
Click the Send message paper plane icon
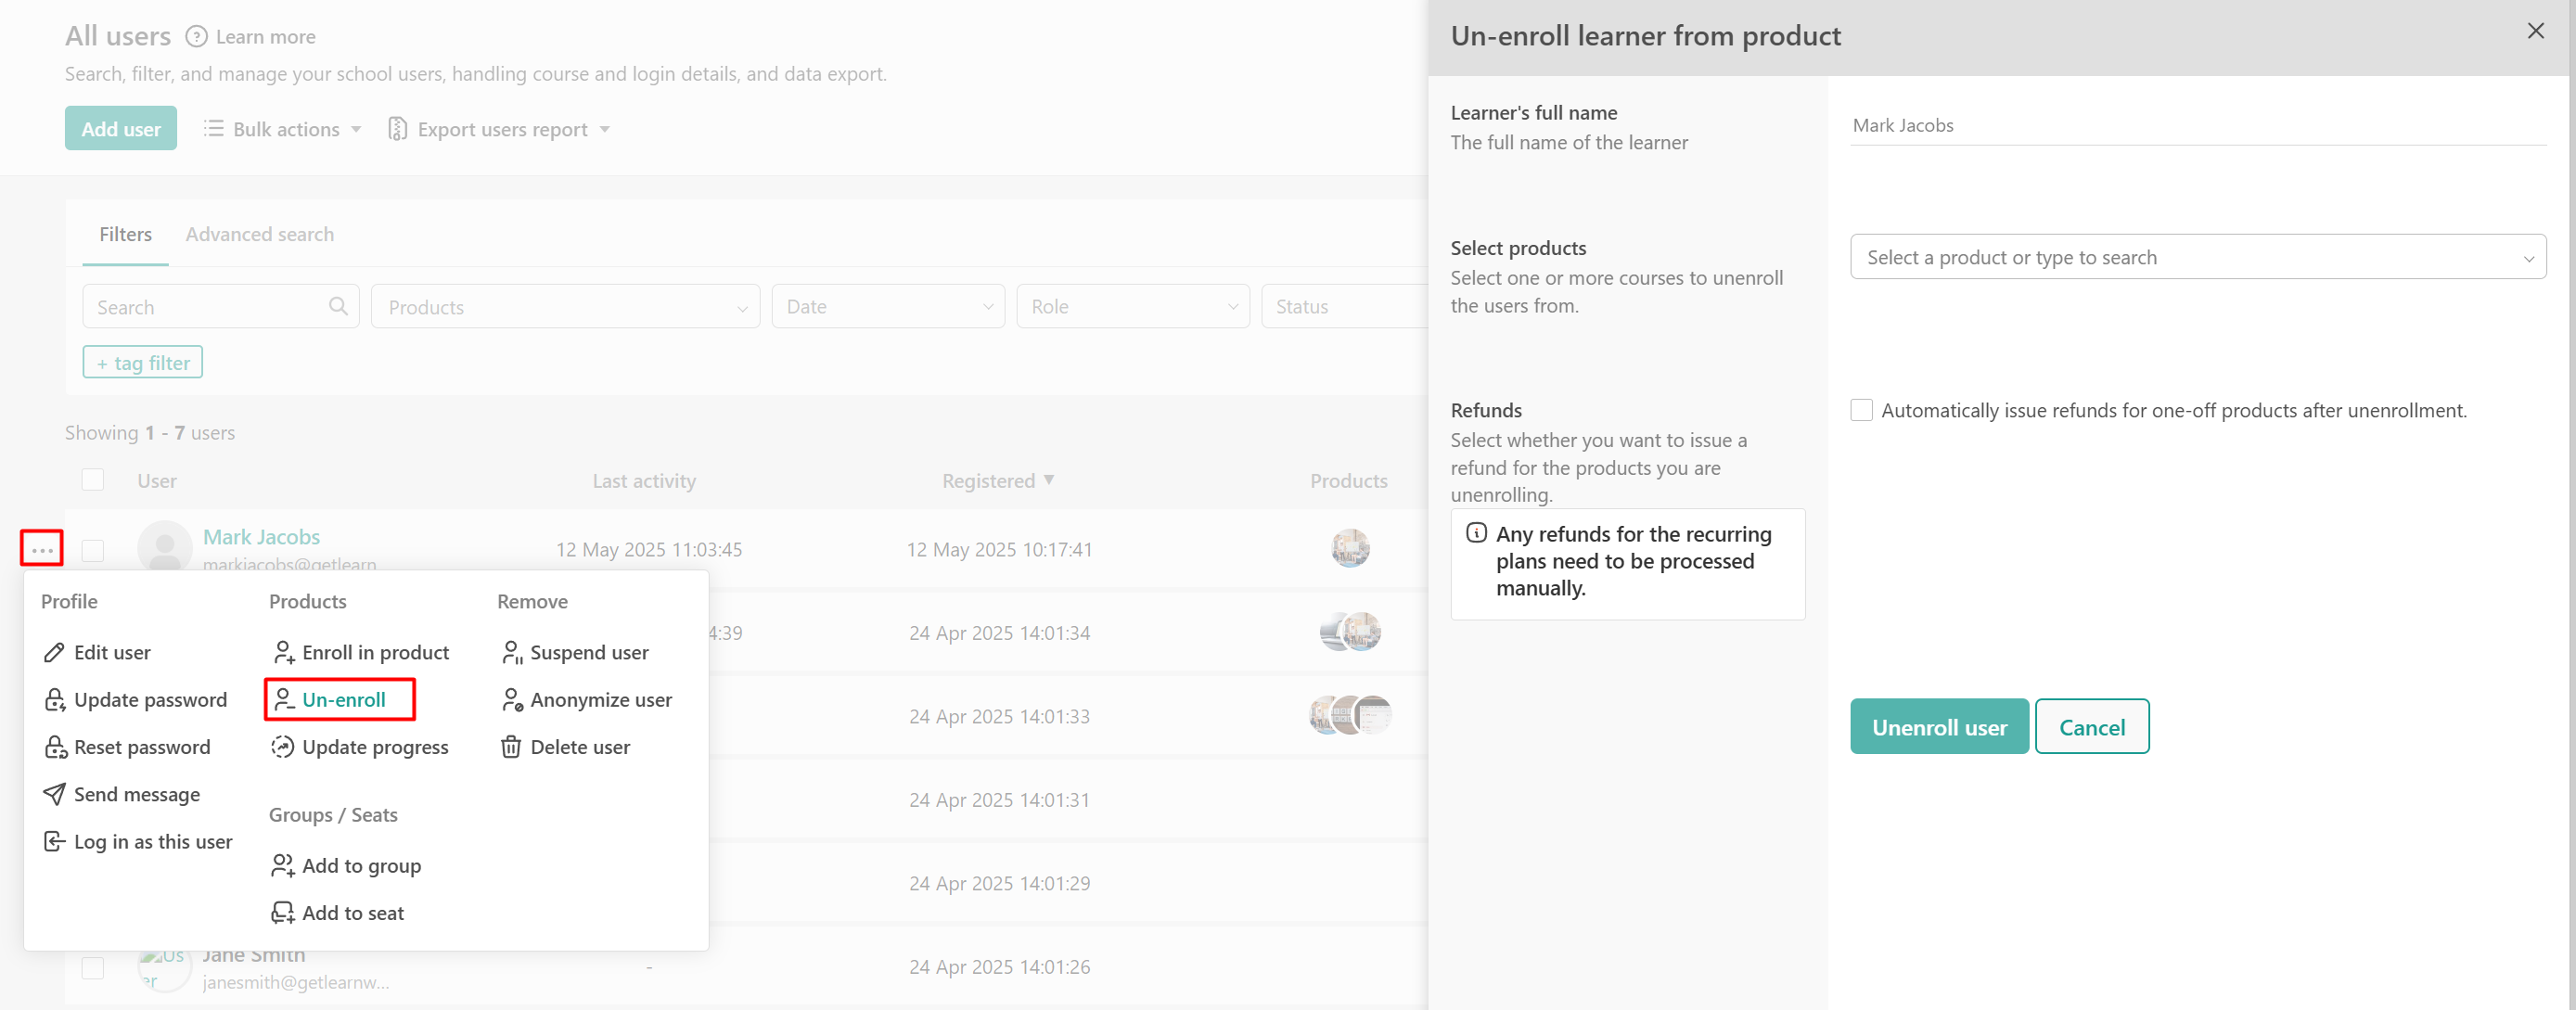pyautogui.click(x=54, y=794)
